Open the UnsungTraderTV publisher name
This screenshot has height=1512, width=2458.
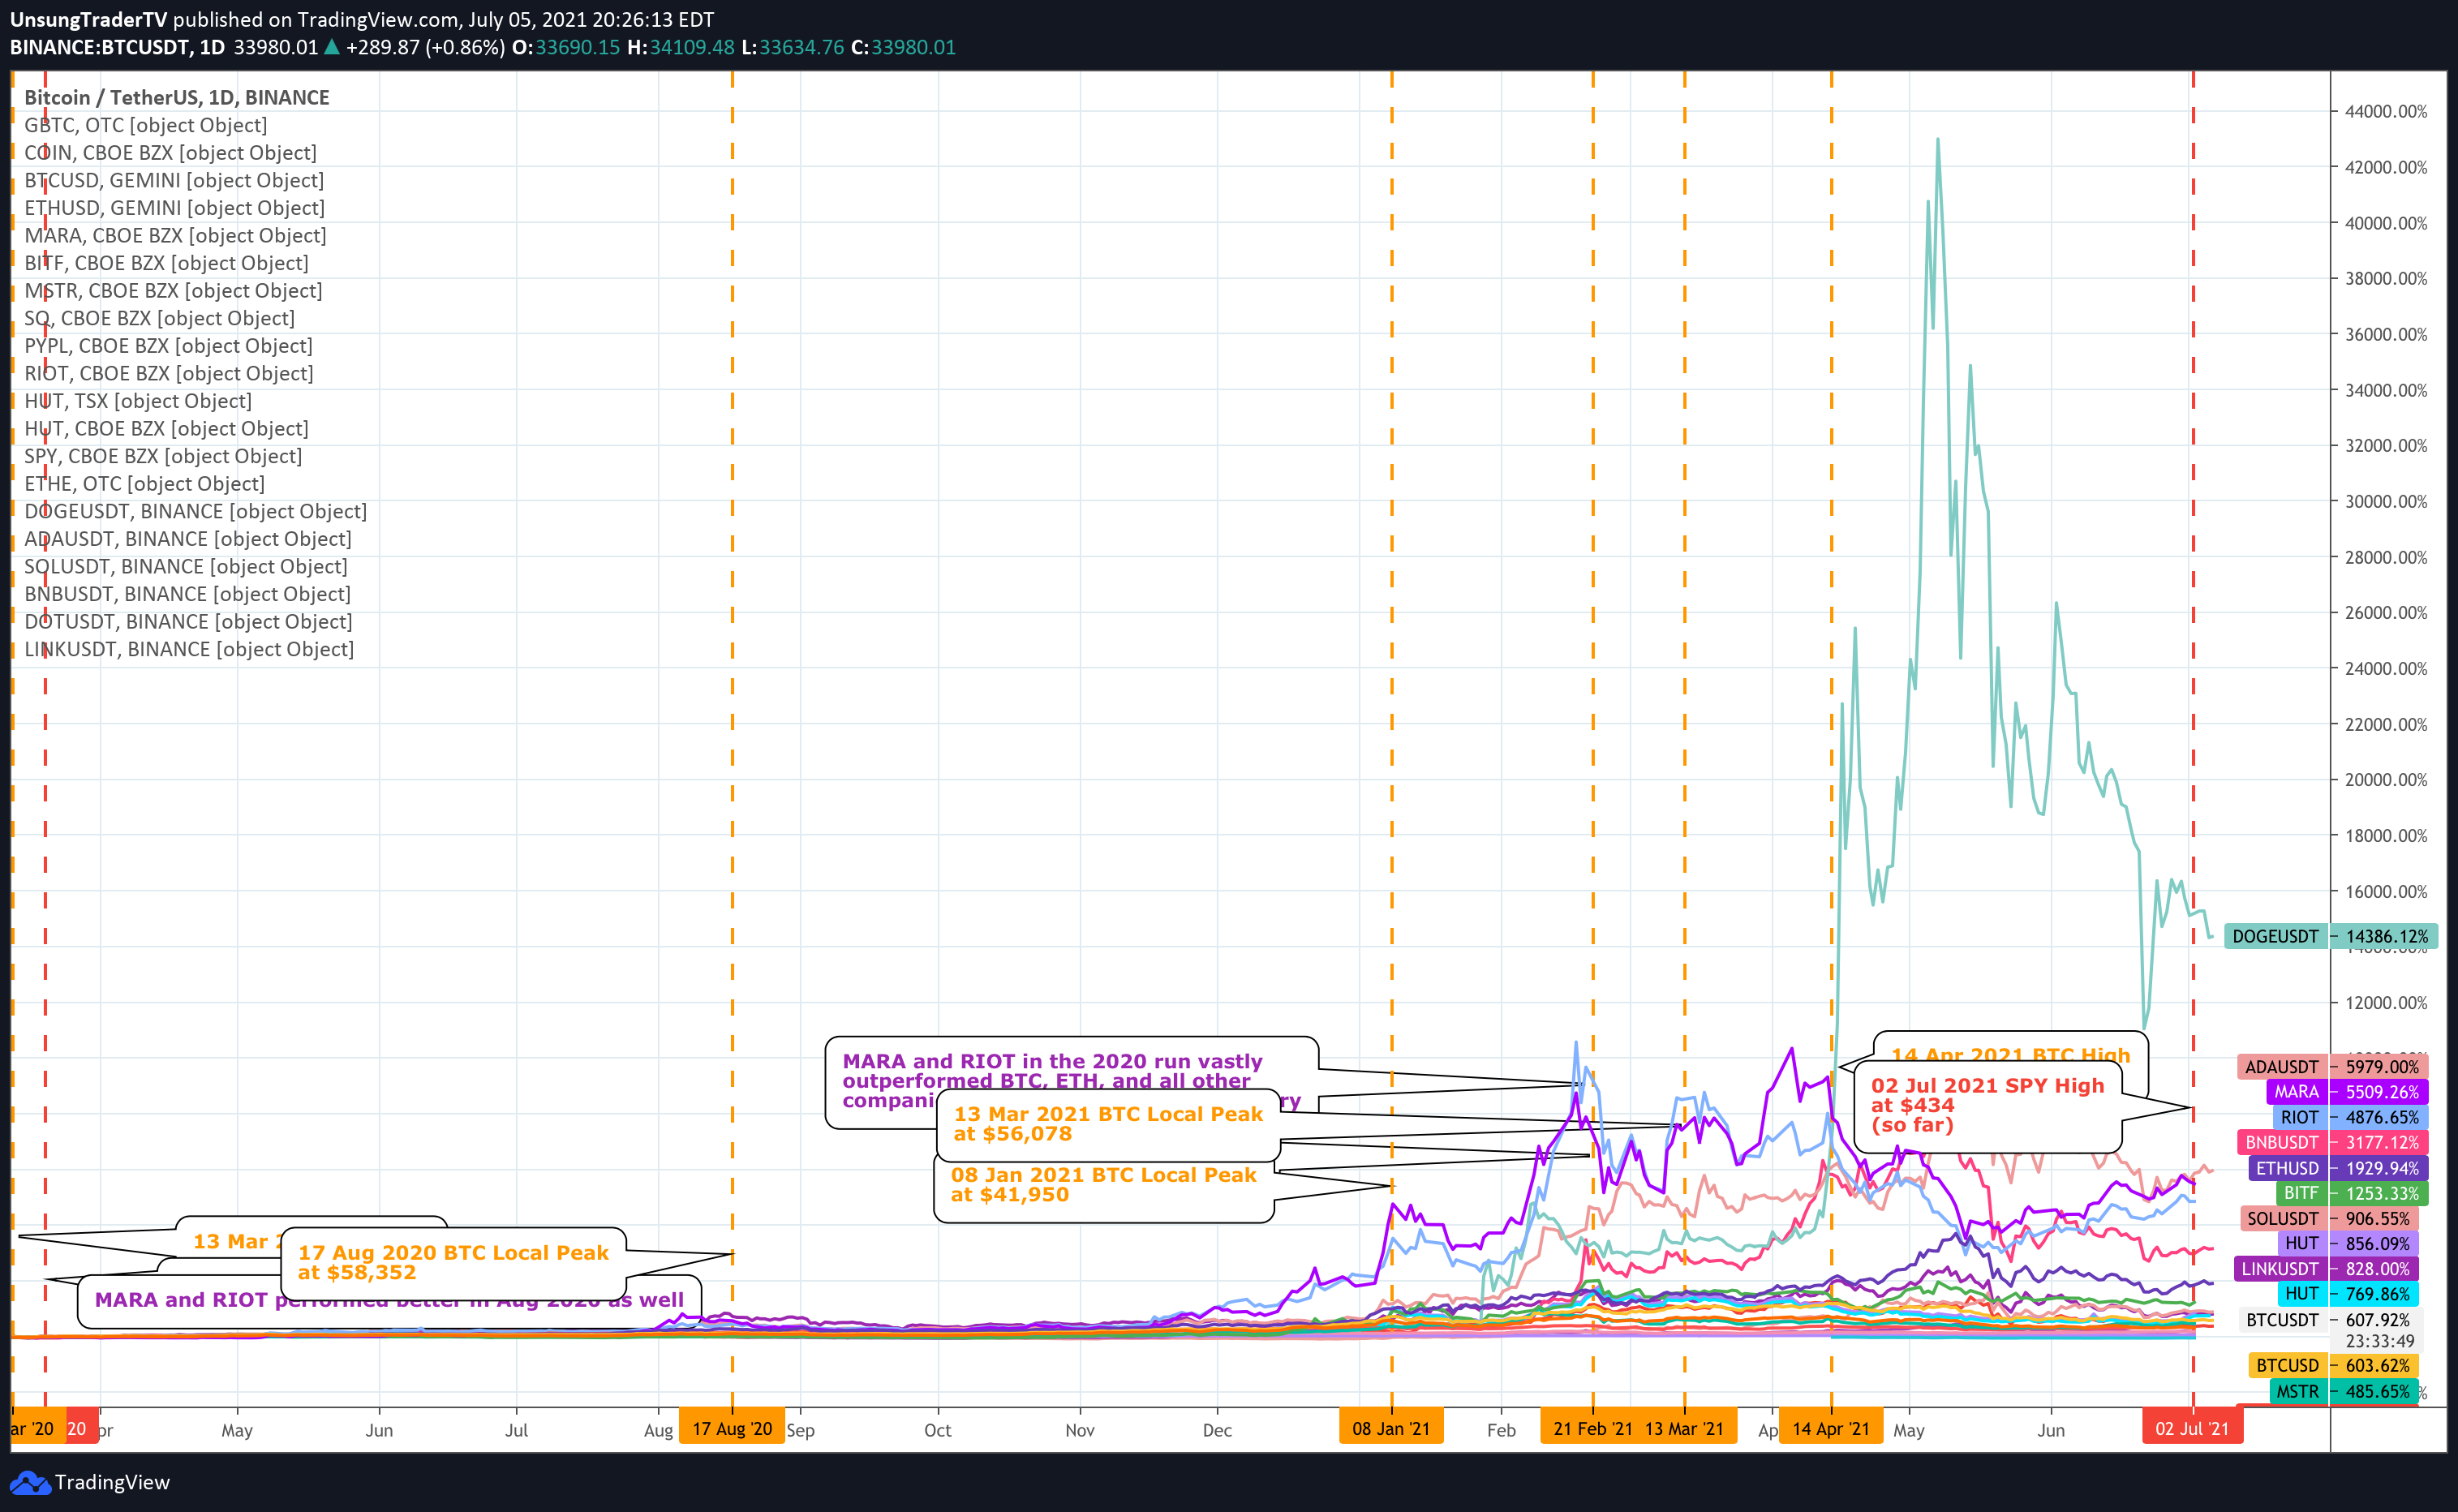point(89,19)
